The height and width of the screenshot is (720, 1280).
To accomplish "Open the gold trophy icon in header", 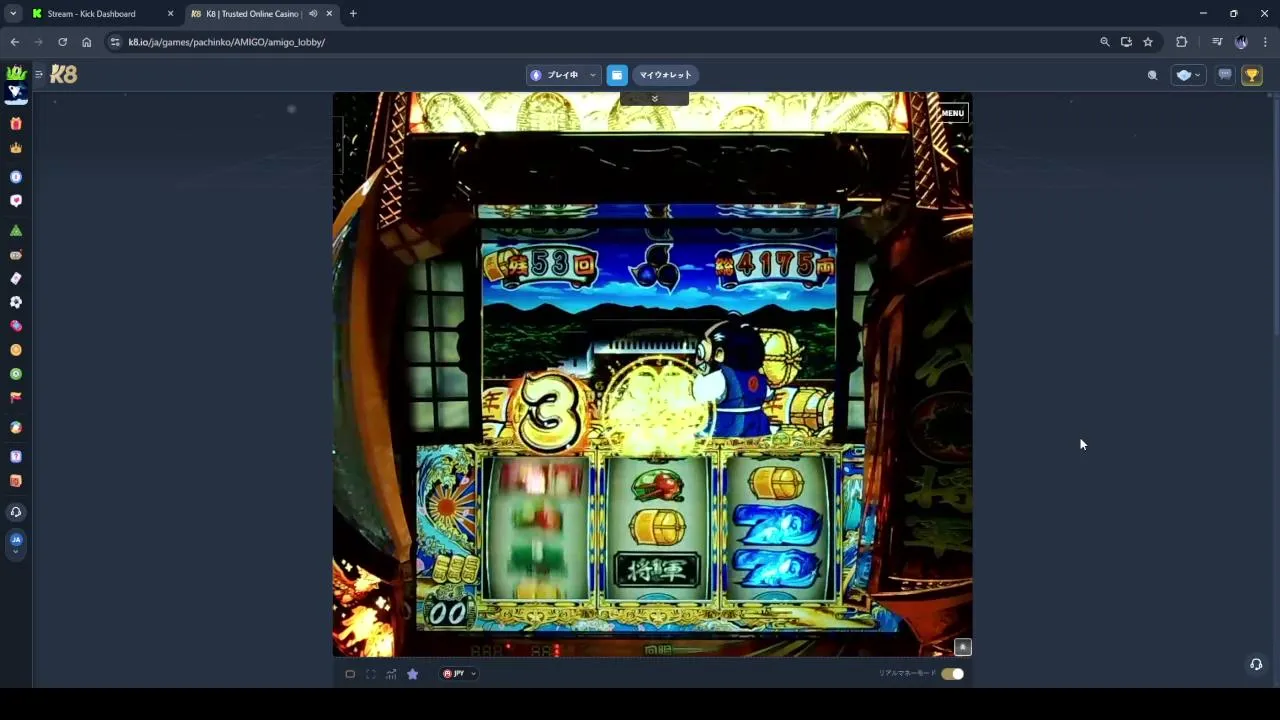I will pos(1251,75).
